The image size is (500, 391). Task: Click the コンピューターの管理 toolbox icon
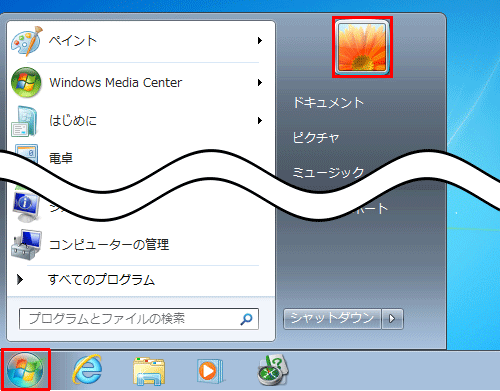(x=26, y=245)
